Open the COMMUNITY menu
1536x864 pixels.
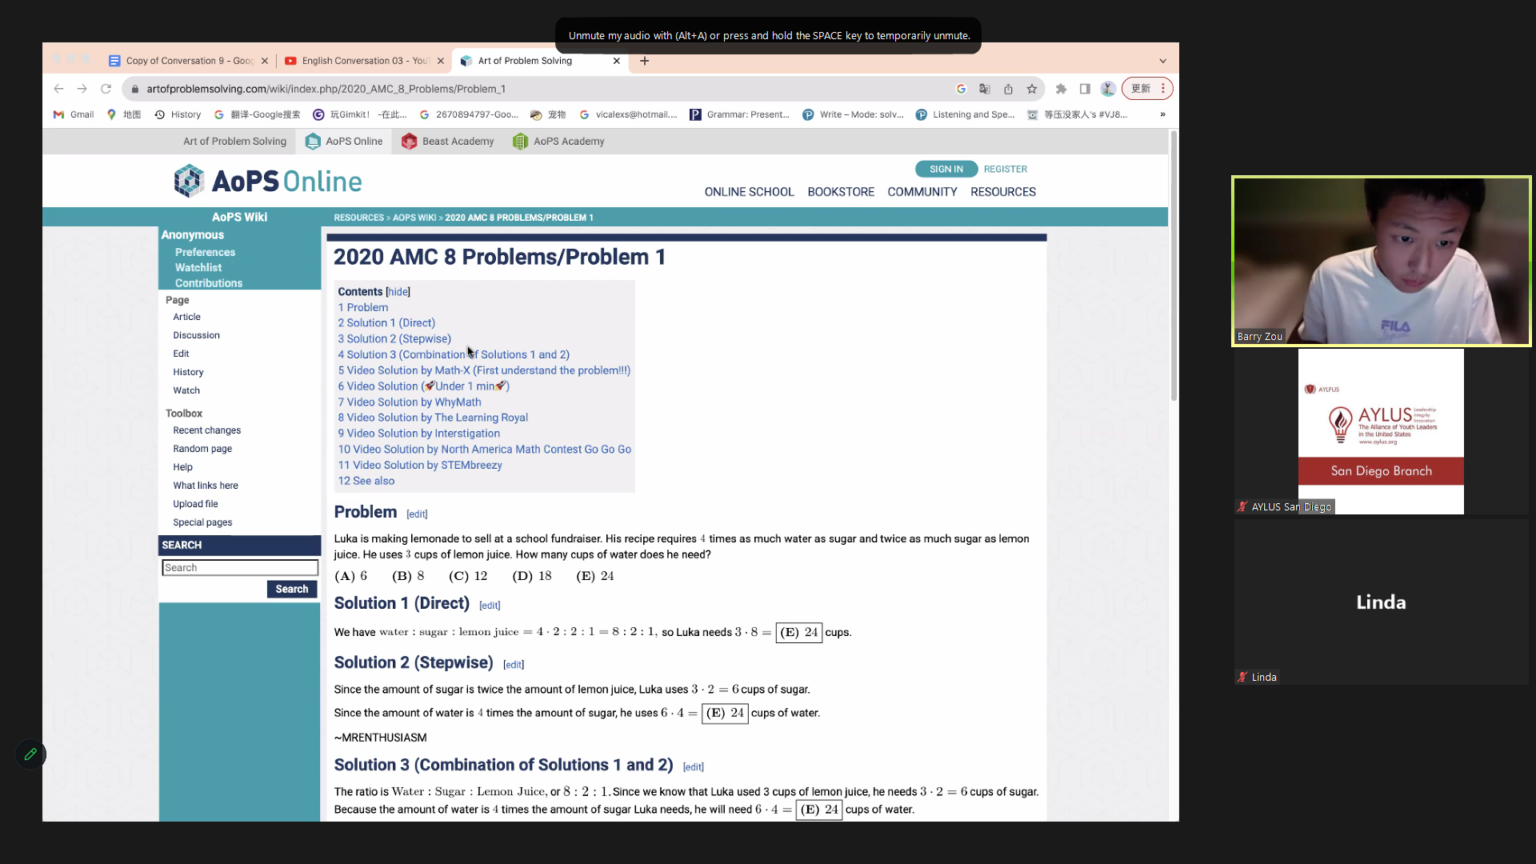(922, 192)
